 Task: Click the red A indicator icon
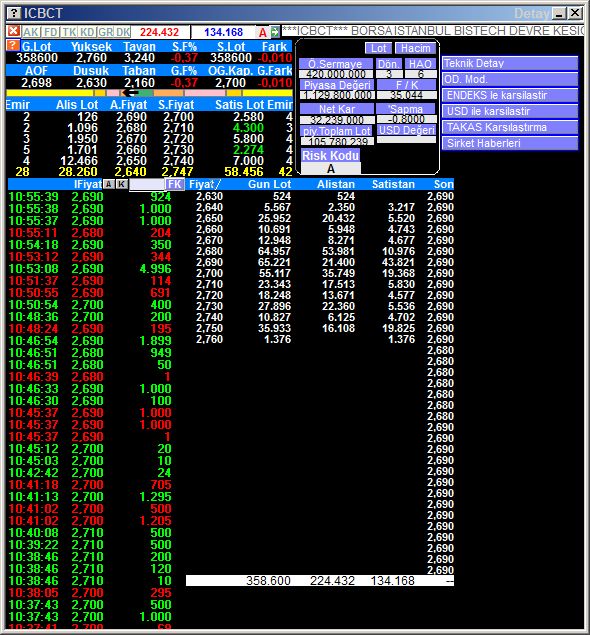pos(263,32)
